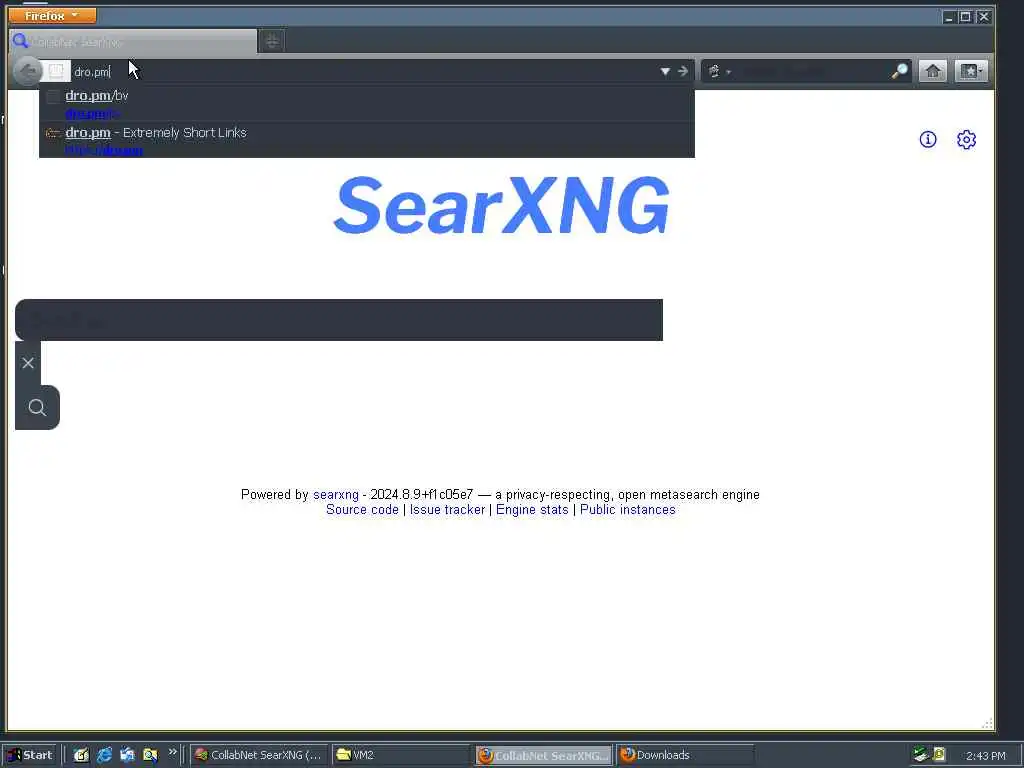Click the magnifier icon in browser search box
Viewport: 1024px width, 768px height.
900,71
